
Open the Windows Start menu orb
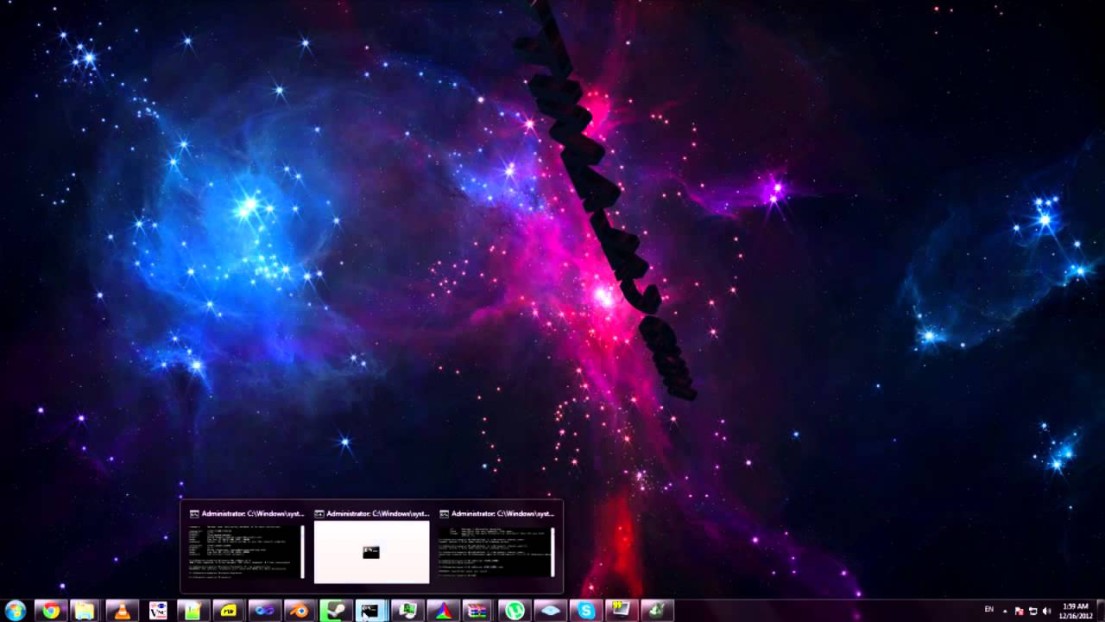click(x=15, y=610)
